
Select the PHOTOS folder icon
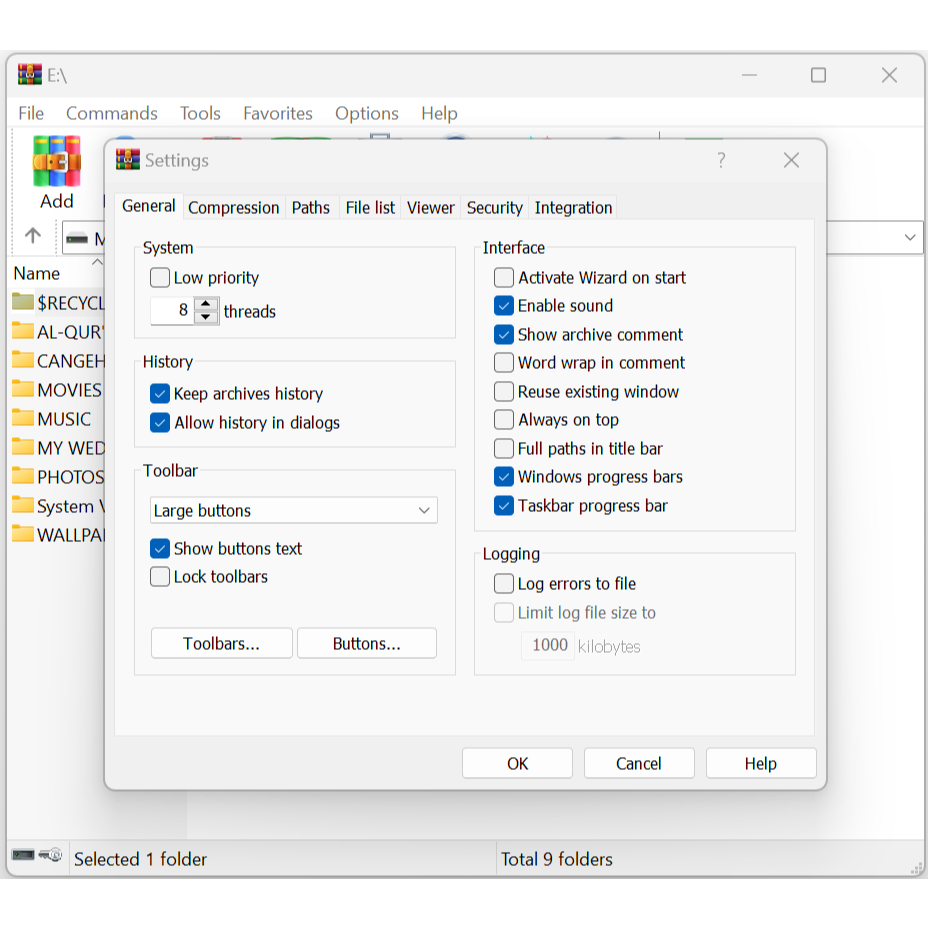(23, 476)
